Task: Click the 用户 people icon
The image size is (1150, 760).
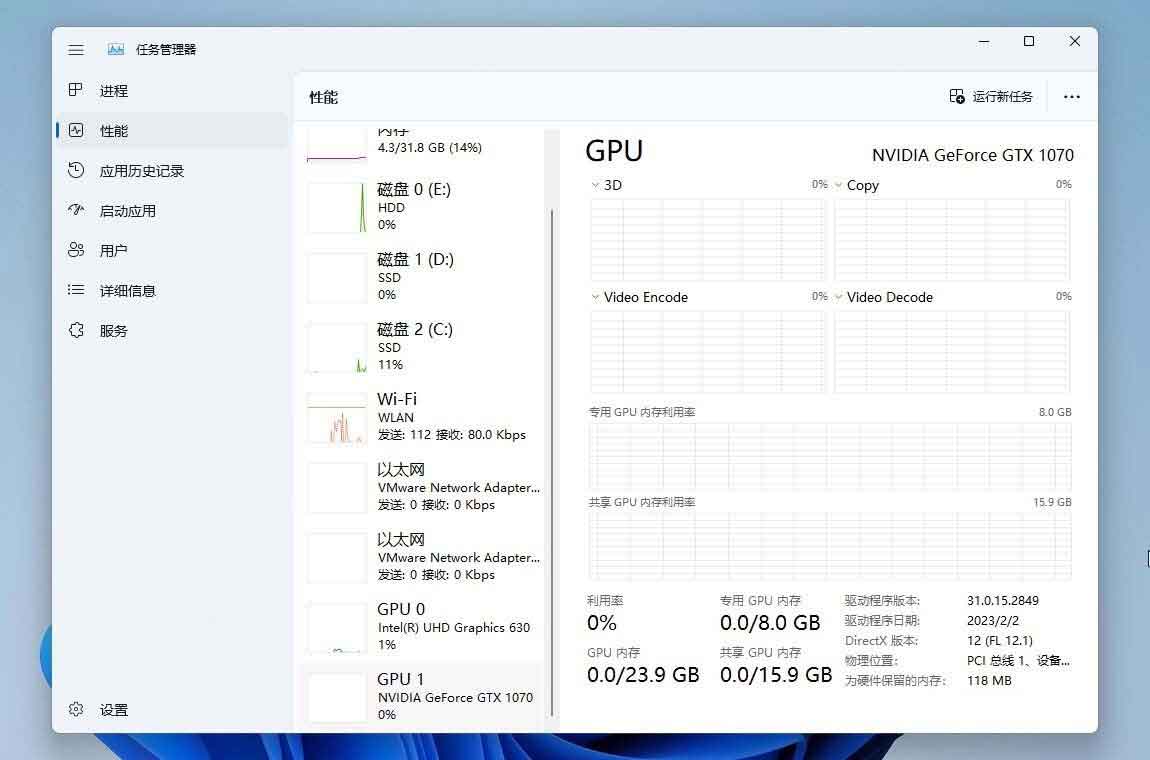Action: click(x=76, y=250)
